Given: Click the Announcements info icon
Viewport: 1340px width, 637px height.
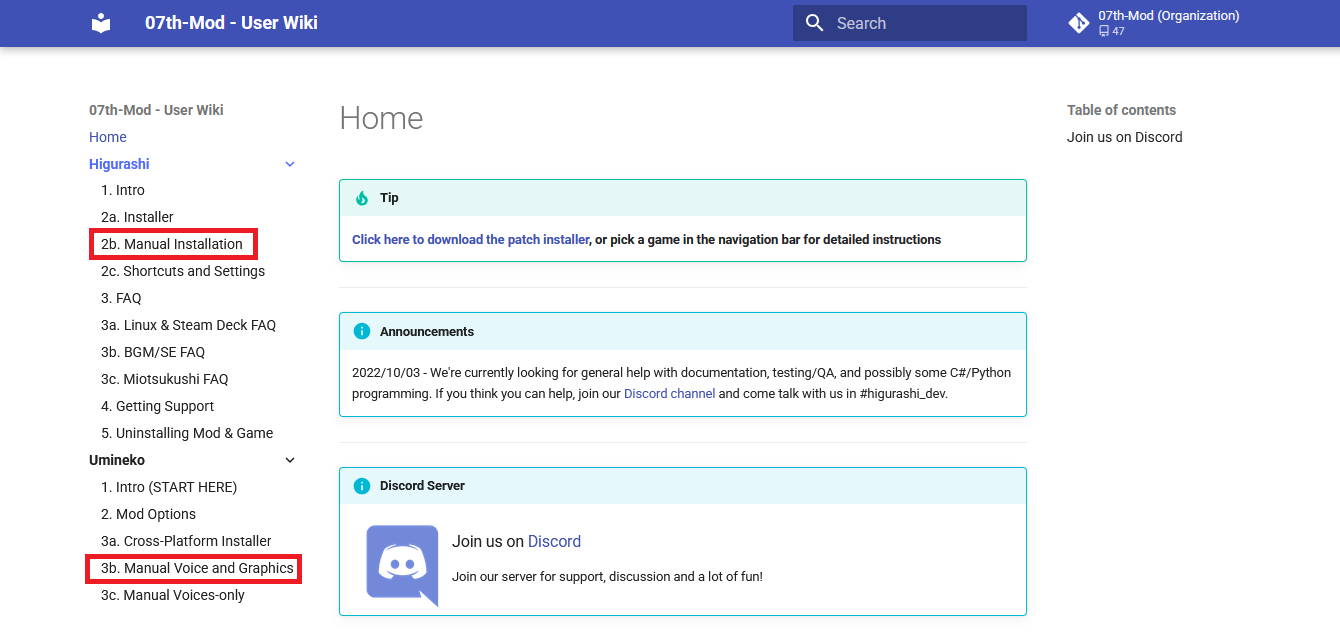Looking at the screenshot, I should coord(362,331).
